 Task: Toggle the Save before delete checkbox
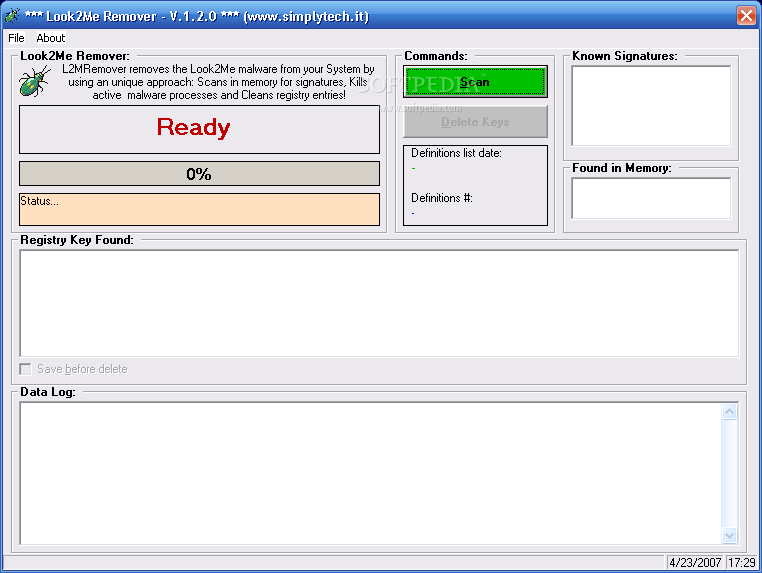[x=25, y=369]
